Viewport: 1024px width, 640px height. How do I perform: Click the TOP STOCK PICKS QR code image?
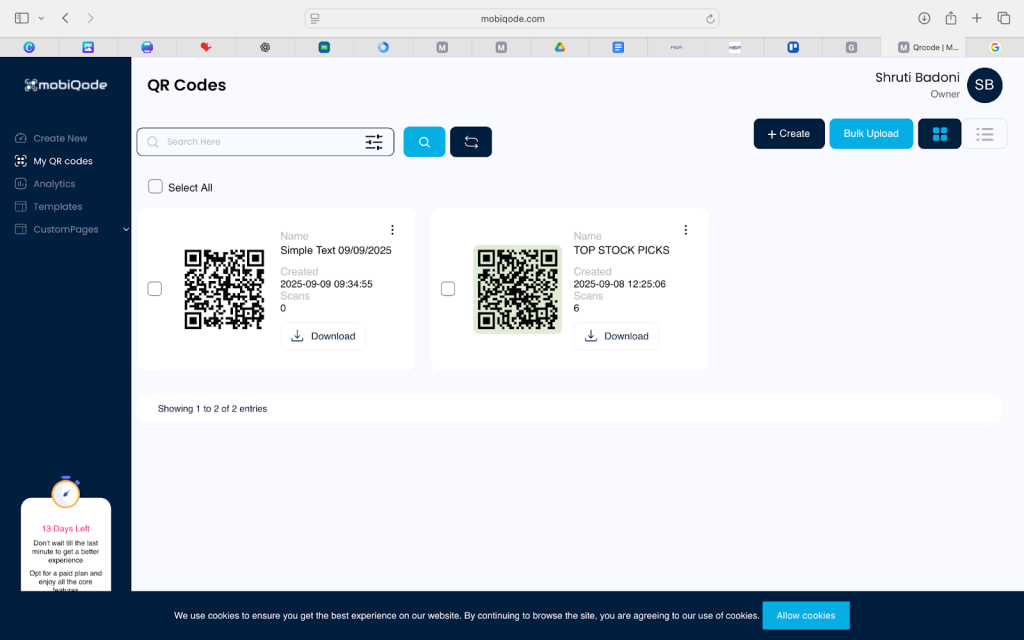517,289
